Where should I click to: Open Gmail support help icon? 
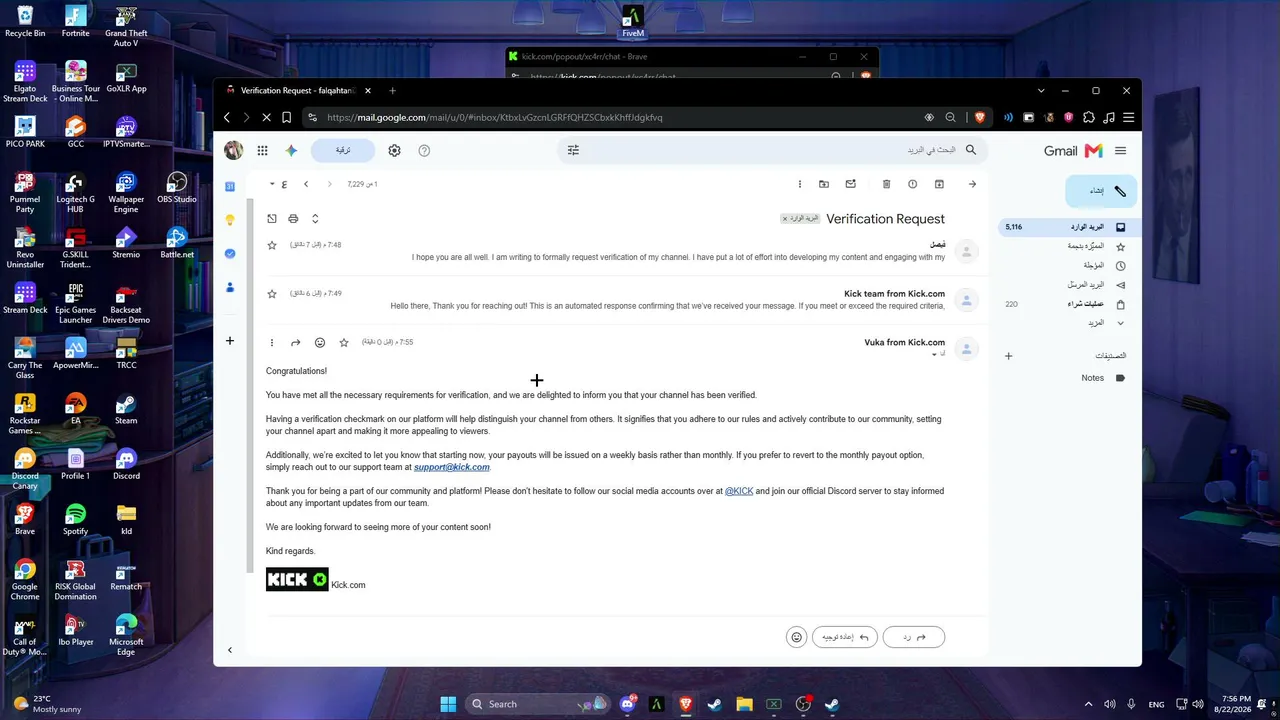pos(424,150)
